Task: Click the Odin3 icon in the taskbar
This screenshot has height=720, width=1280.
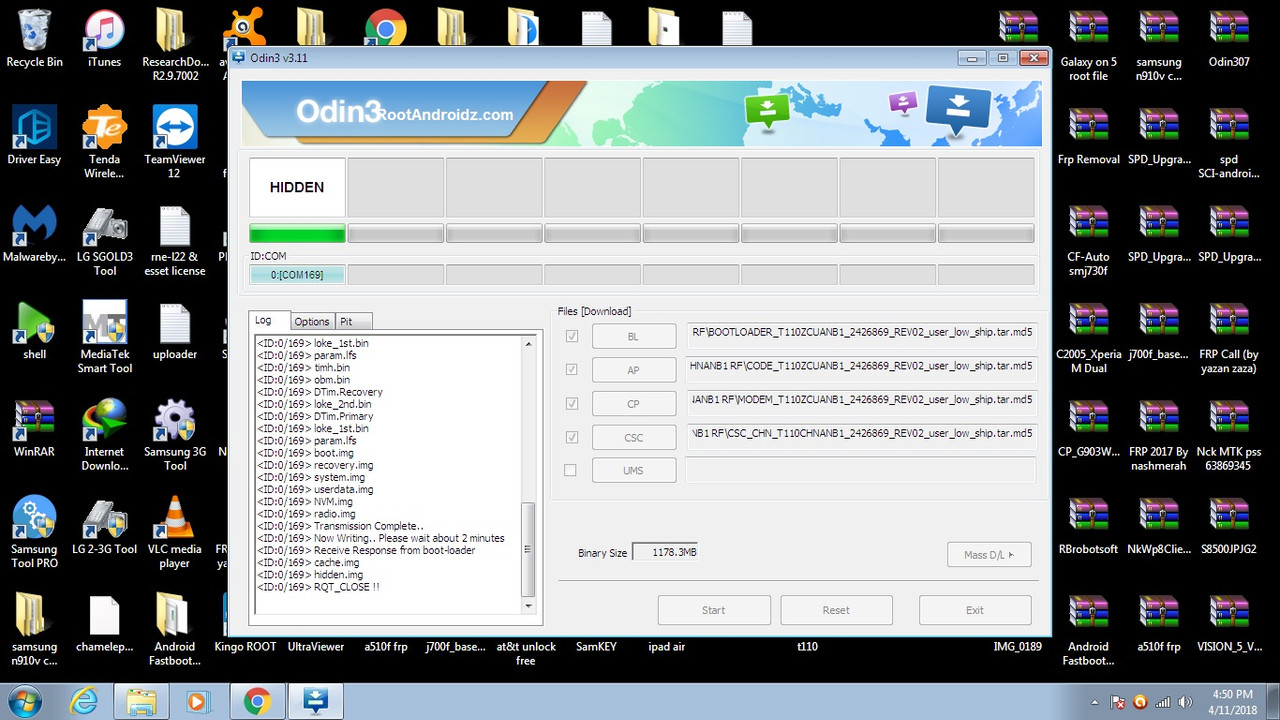Action: pyautogui.click(x=317, y=702)
